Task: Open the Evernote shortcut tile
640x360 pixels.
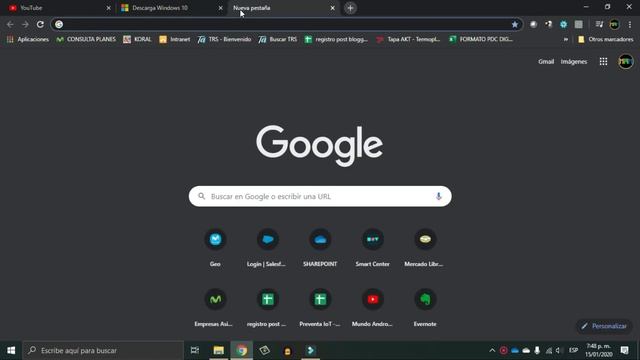Action: coord(424,307)
